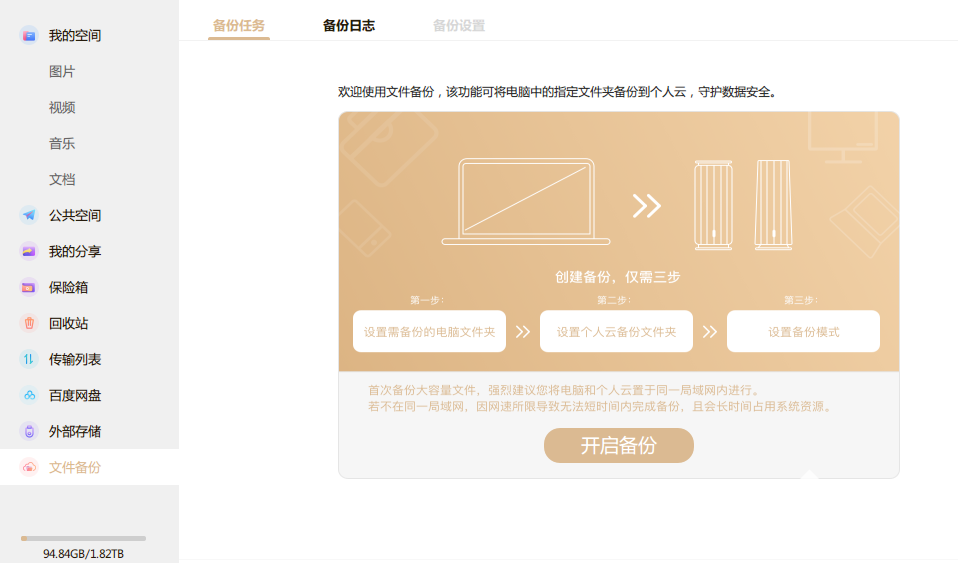The image size is (958, 563).
Task: Open 公共空间 via its paper plane icon
Action: [29, 215]
